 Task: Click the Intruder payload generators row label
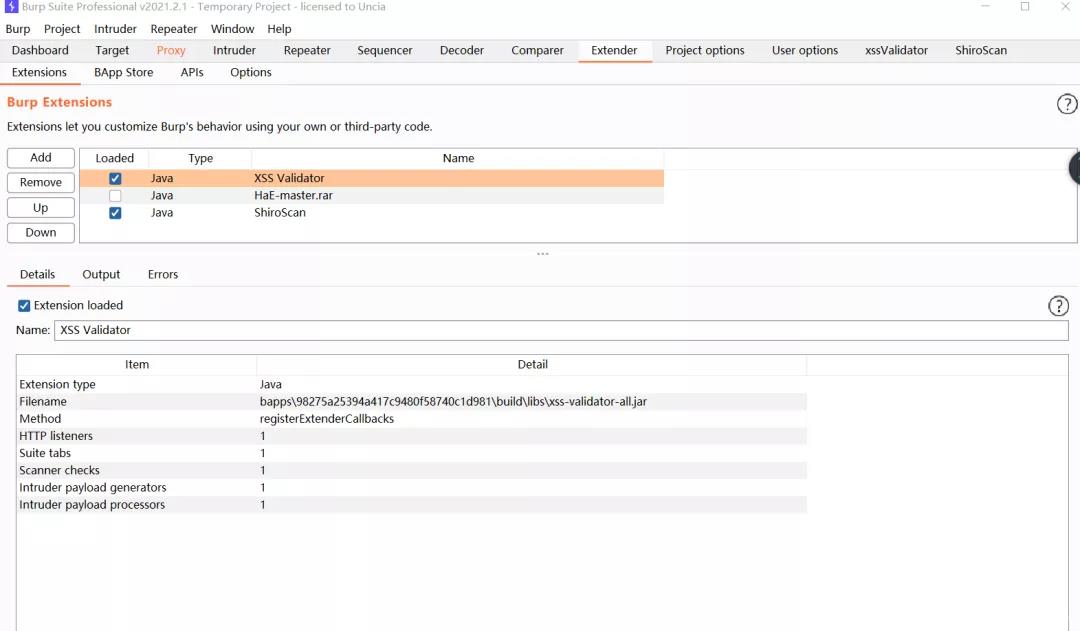tap(93, 488)
